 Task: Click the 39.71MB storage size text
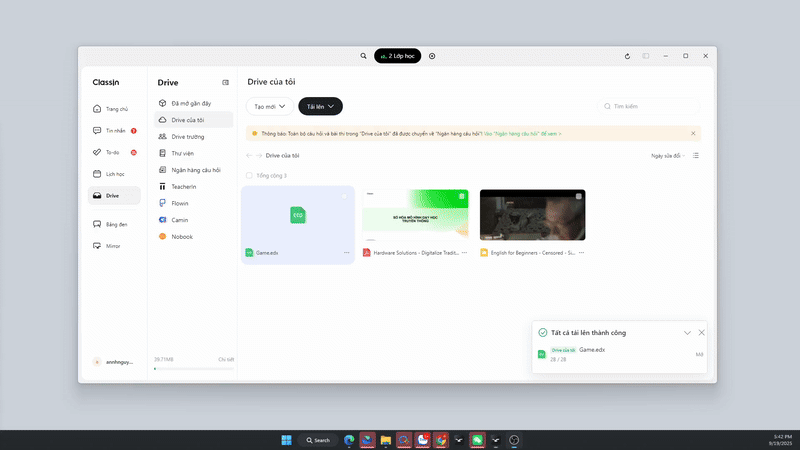click(x=164, y=360)
